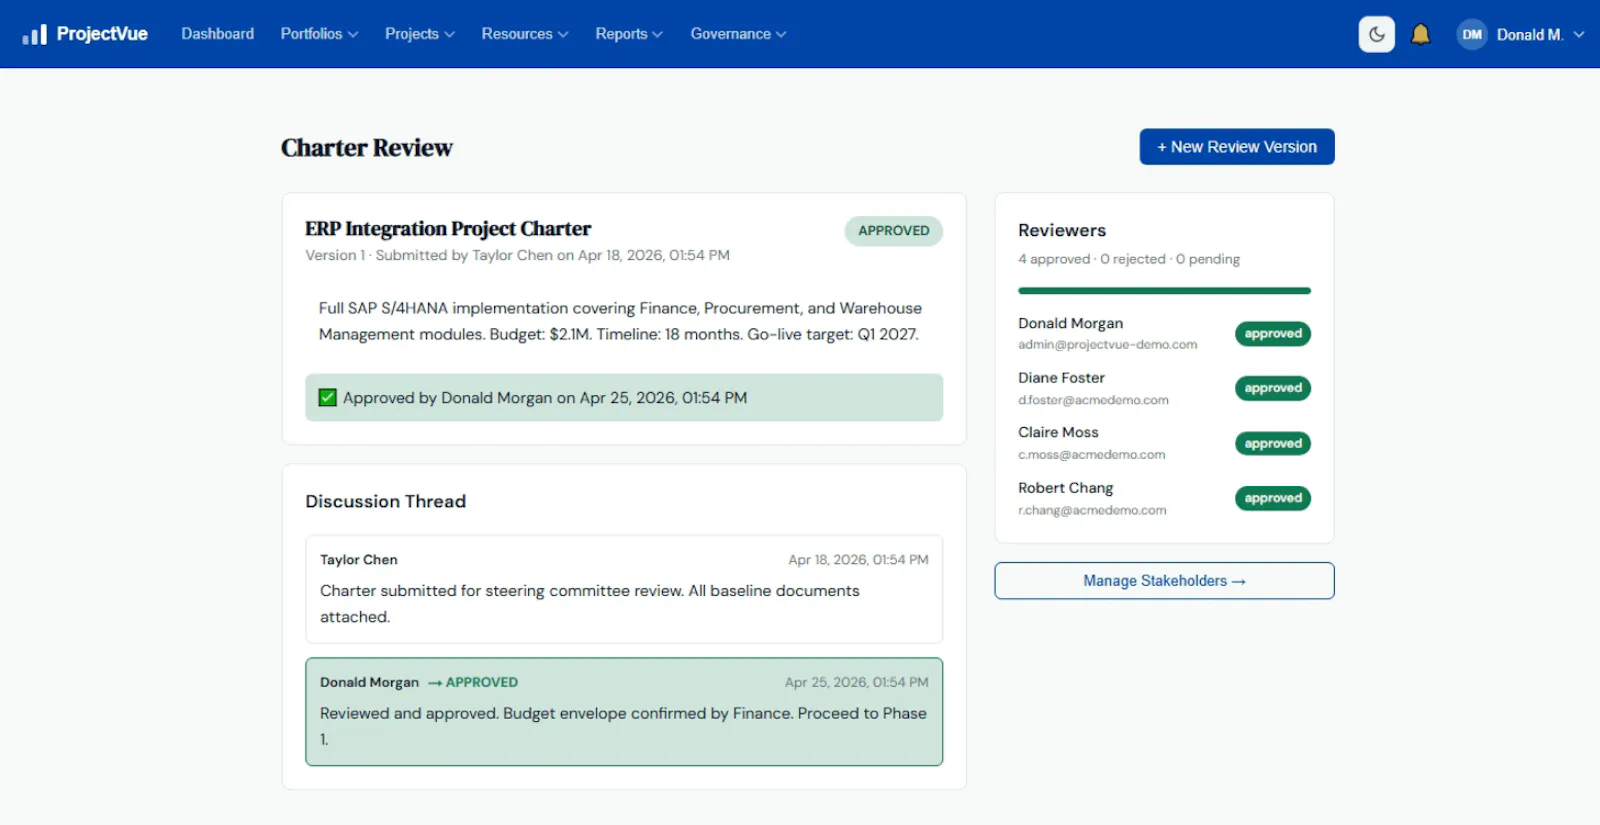The height and width of the screenshot is (825, 1600).
Task: Click the reviewers approval progress bar
Action: coord(1164,291)
